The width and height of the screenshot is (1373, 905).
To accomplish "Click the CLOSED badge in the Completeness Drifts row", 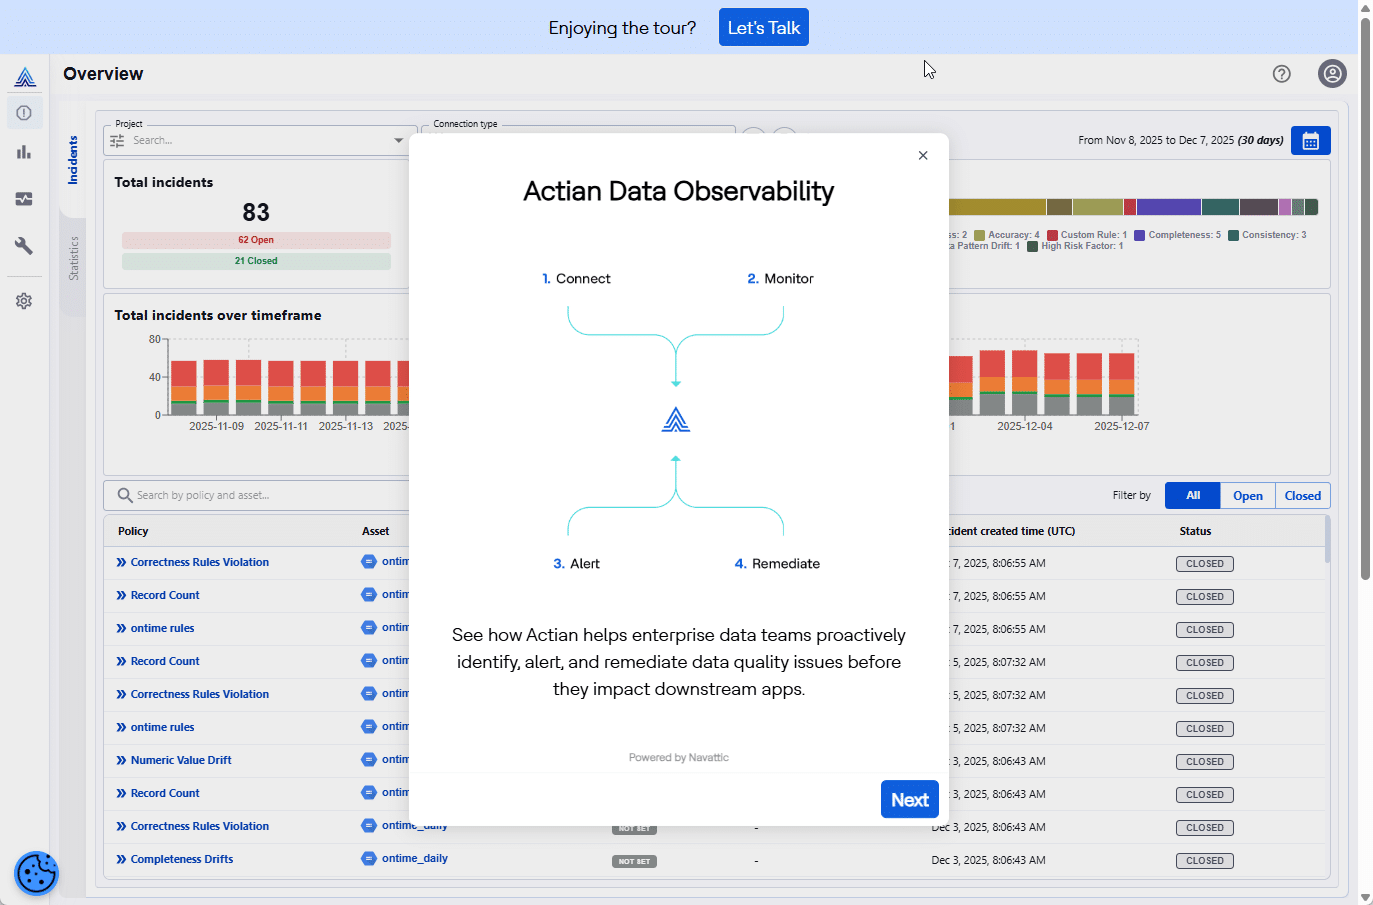I will coord(1205,861).
